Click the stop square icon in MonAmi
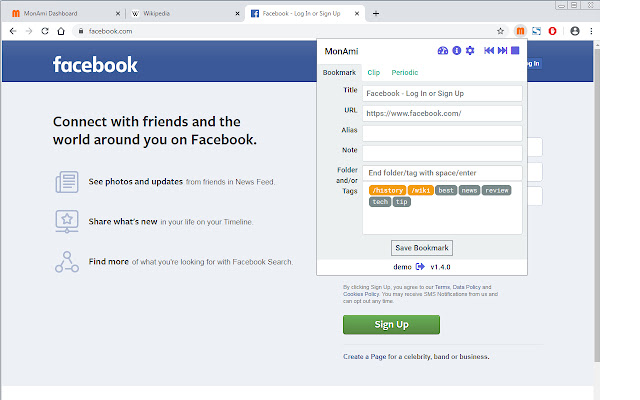Viewport: 640px width, 400px height. pyautogui.click(x=515, y=51)
